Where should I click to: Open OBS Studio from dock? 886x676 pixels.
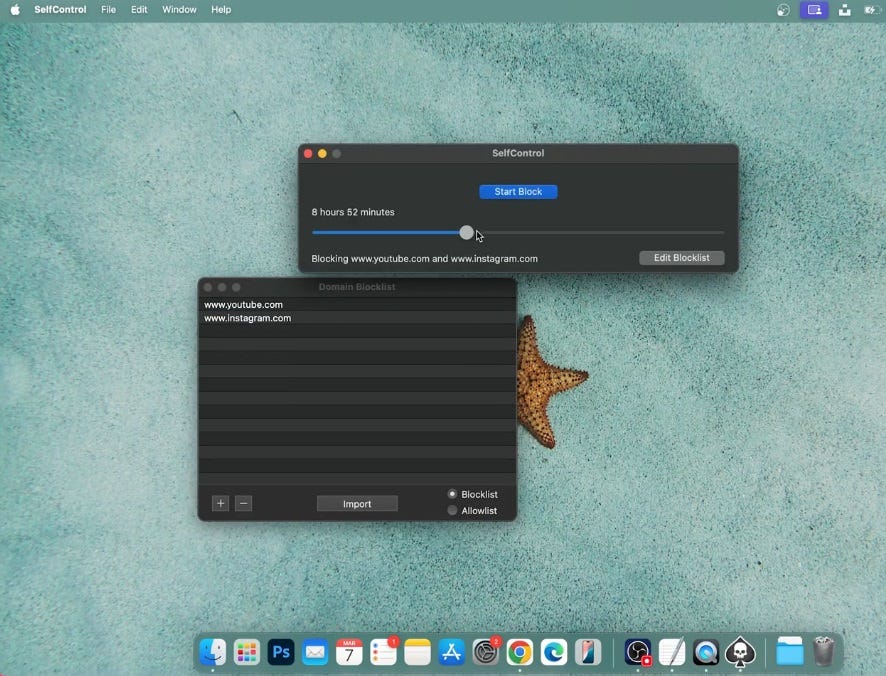point(638,652)
